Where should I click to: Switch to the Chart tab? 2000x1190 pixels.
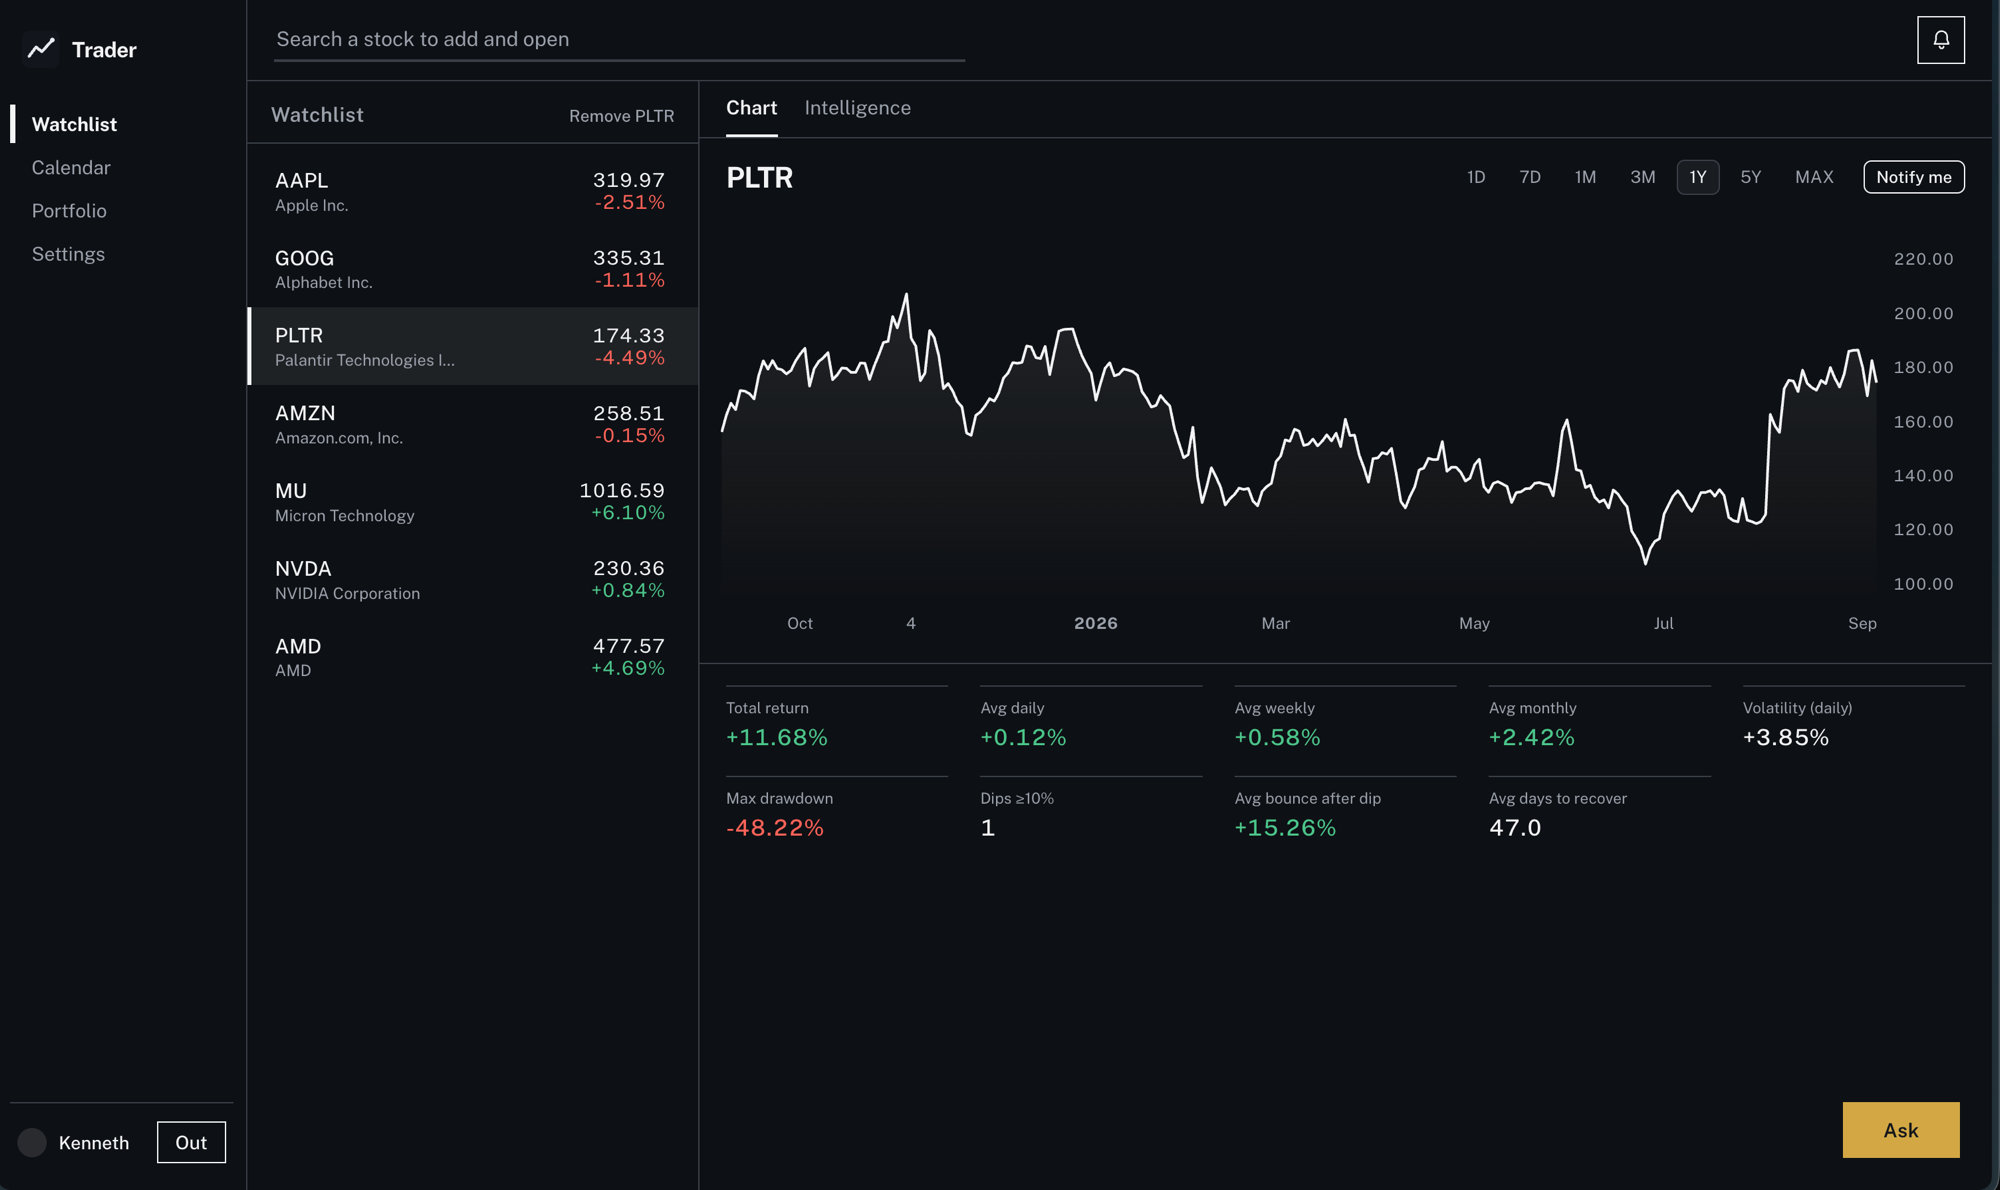click(751, 108)
